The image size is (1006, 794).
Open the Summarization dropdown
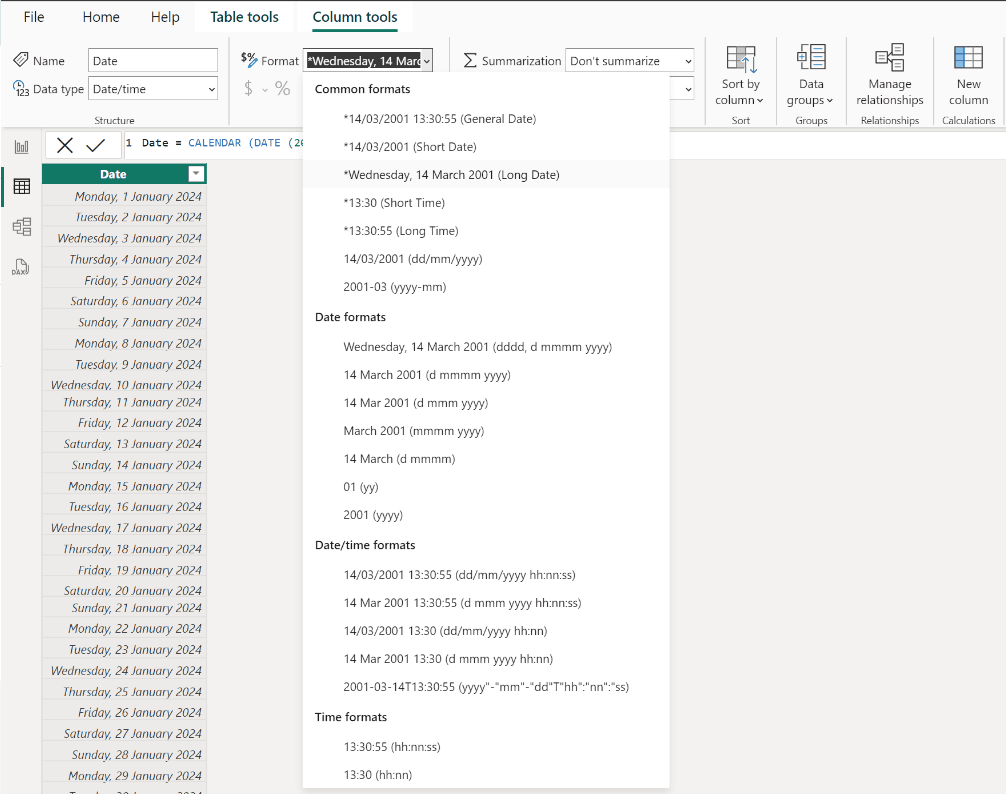(x=629, y=60)
